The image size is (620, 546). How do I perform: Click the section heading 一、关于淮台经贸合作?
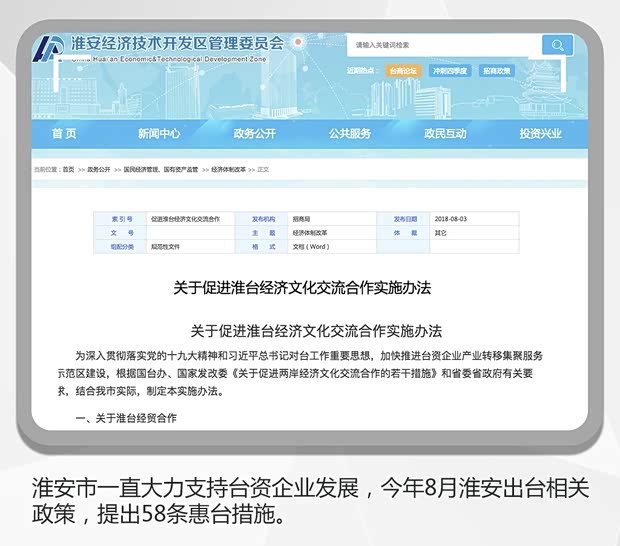point(126,418)
